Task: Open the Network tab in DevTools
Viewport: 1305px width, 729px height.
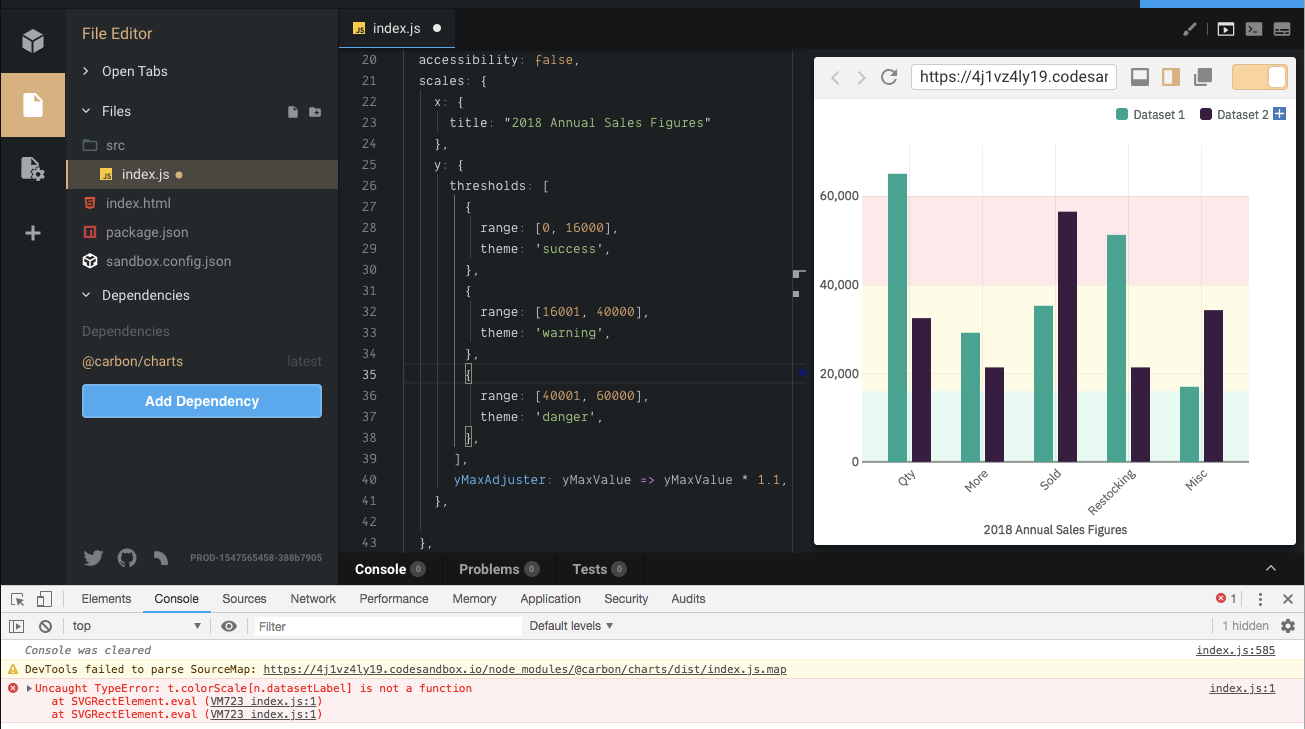Action: coord(313,599)
